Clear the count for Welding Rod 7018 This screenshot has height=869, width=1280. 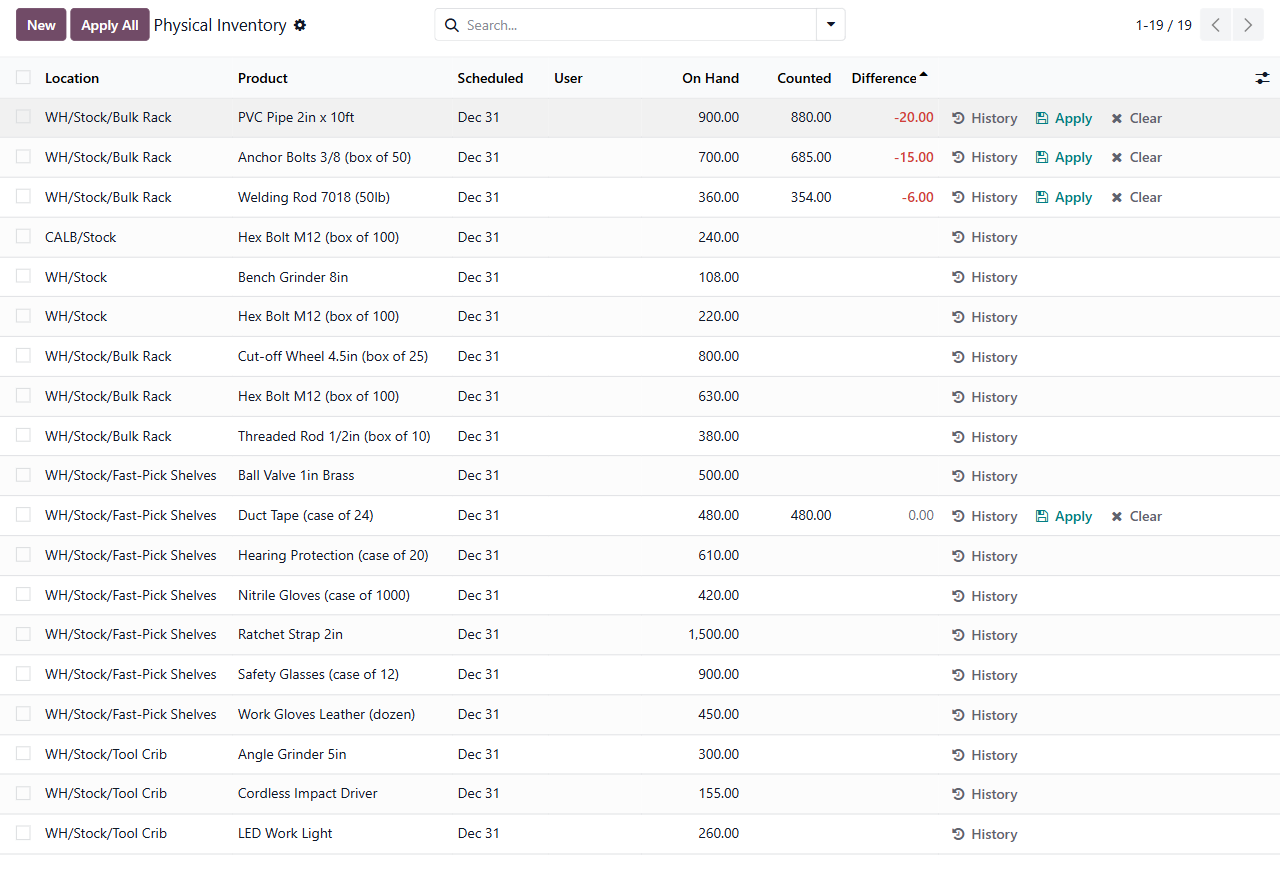pos(1136,197)
